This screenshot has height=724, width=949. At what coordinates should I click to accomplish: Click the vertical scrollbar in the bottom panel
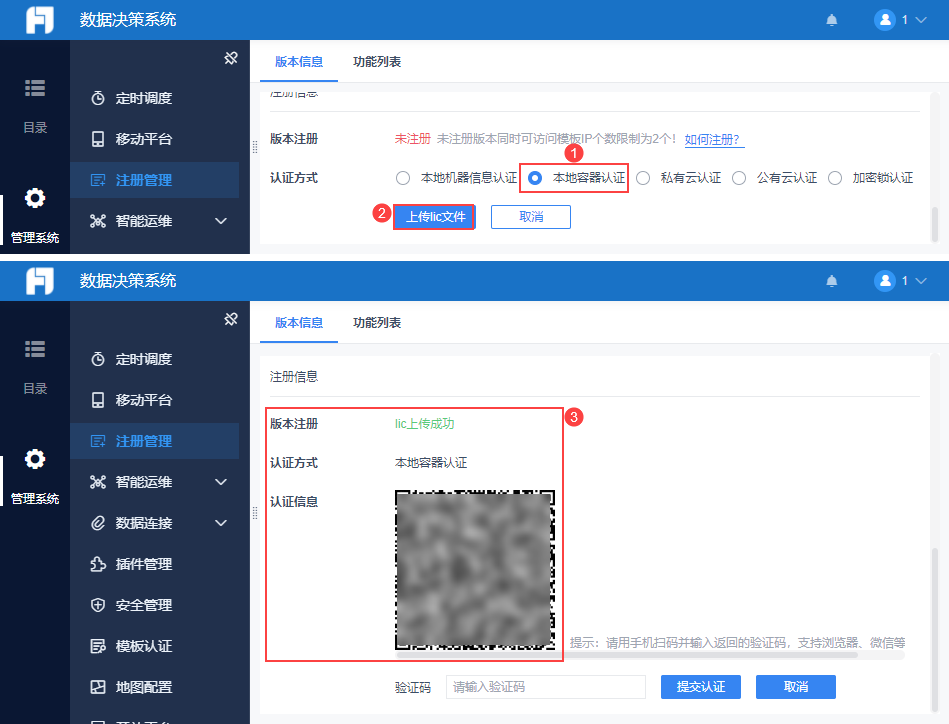tap(935, 629)
